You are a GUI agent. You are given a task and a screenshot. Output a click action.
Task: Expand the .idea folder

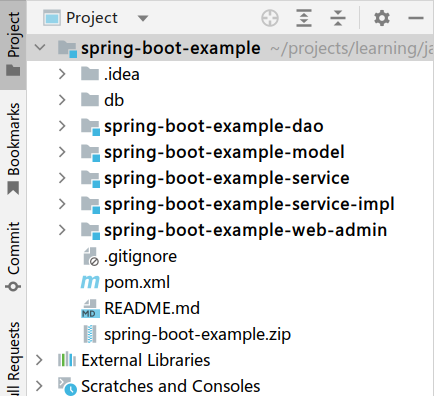pos(62,74)
